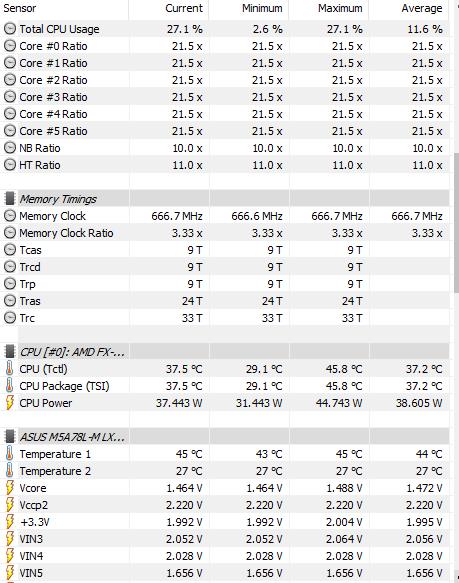Click the lightning icon next to Vcore
459x583 pixels.
click(x=10, y=488)
